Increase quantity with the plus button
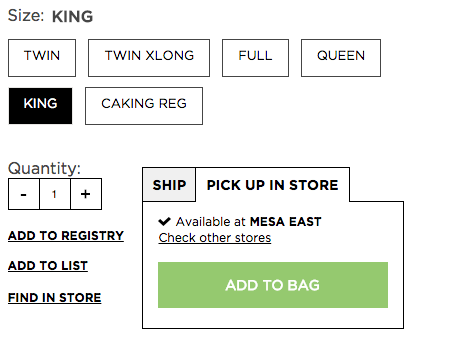The height and width of the screenshot is (361, 449). pyautogui.click(x=86, y=194)
